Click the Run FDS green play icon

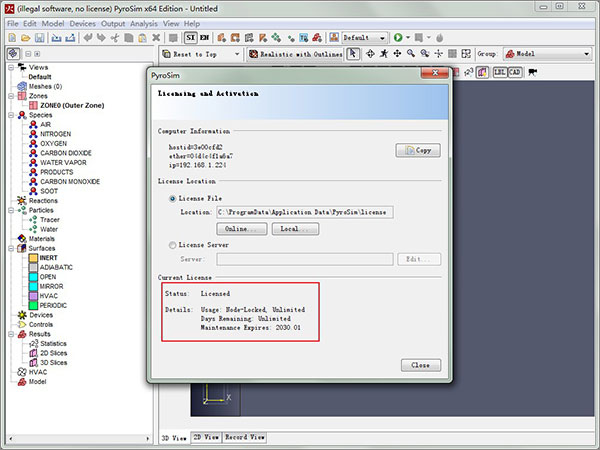tap(398, 38)
